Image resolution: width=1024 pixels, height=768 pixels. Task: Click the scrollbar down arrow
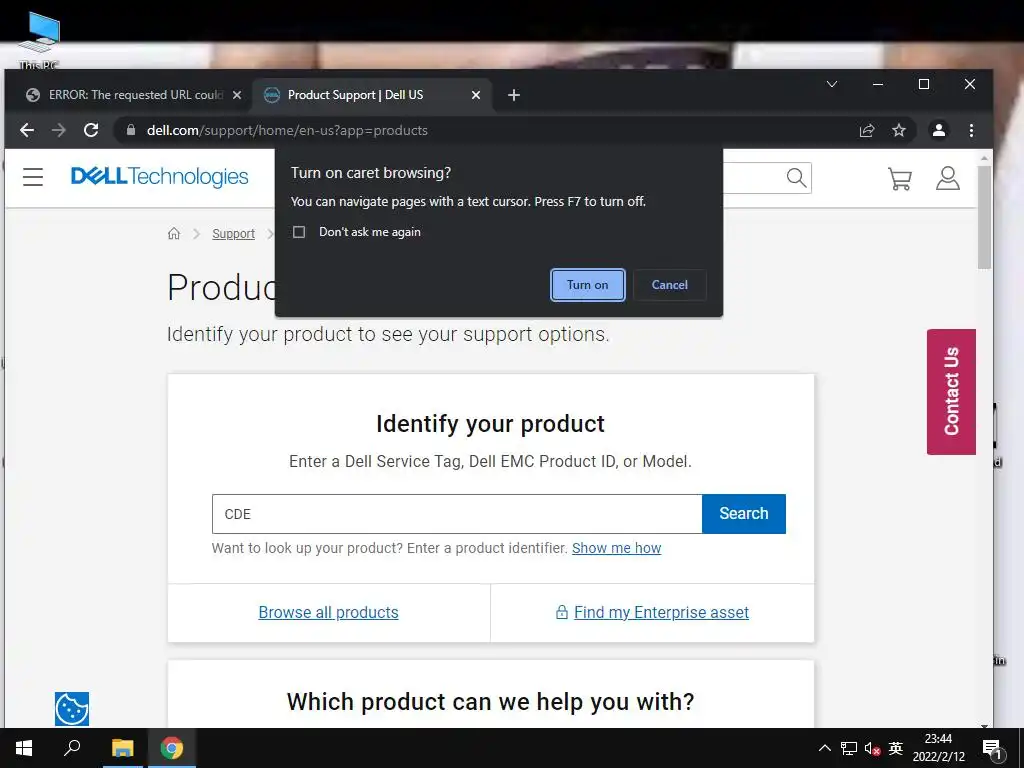click(x=984, y=725)
